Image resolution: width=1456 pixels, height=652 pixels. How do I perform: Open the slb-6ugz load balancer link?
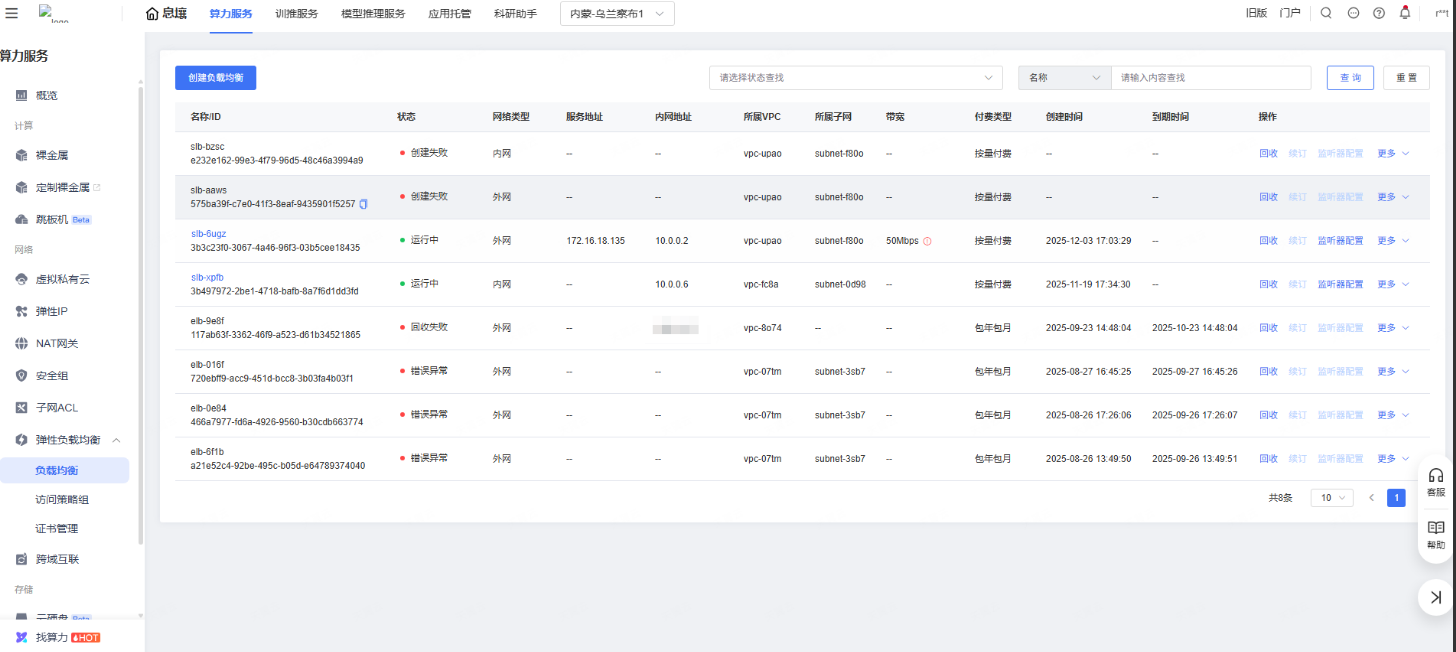coord(208,234)
